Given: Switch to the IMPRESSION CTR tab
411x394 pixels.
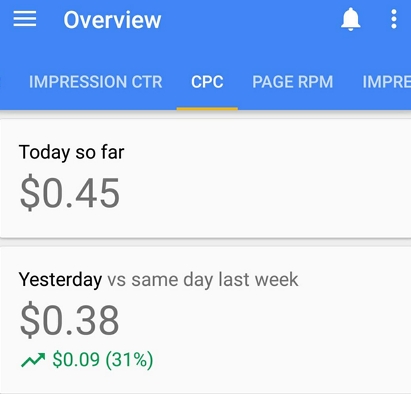Looking at the screenshot, I should coord(96,82).
